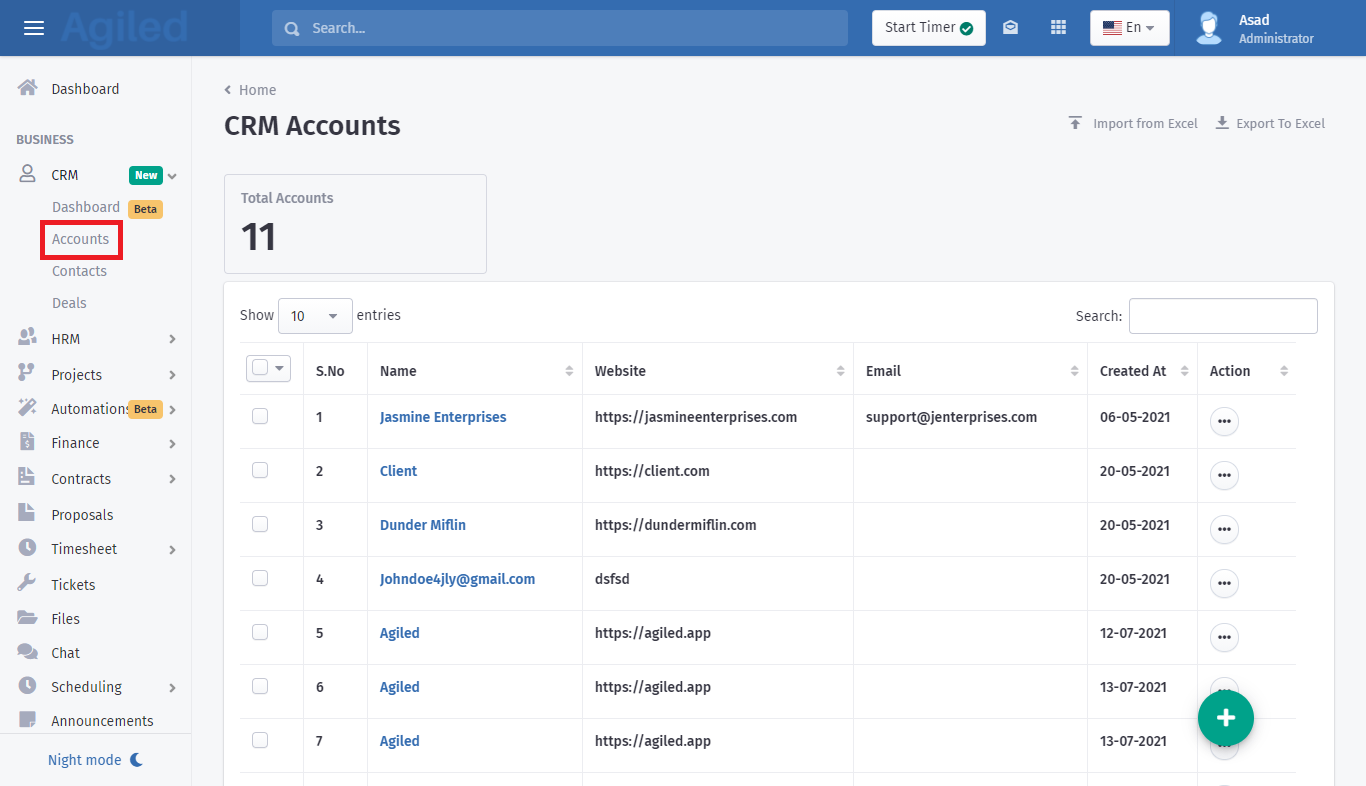Open the inbox envelope icon in header
This screenshot has width=1366, height=786.
coord(1010,28)
